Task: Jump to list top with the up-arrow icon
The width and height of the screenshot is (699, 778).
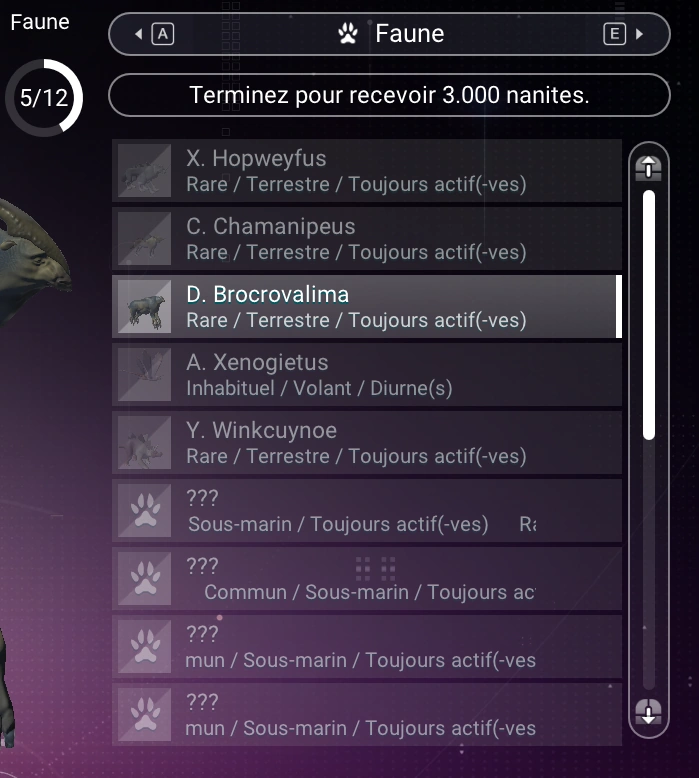Action: (x=648, y=168)
